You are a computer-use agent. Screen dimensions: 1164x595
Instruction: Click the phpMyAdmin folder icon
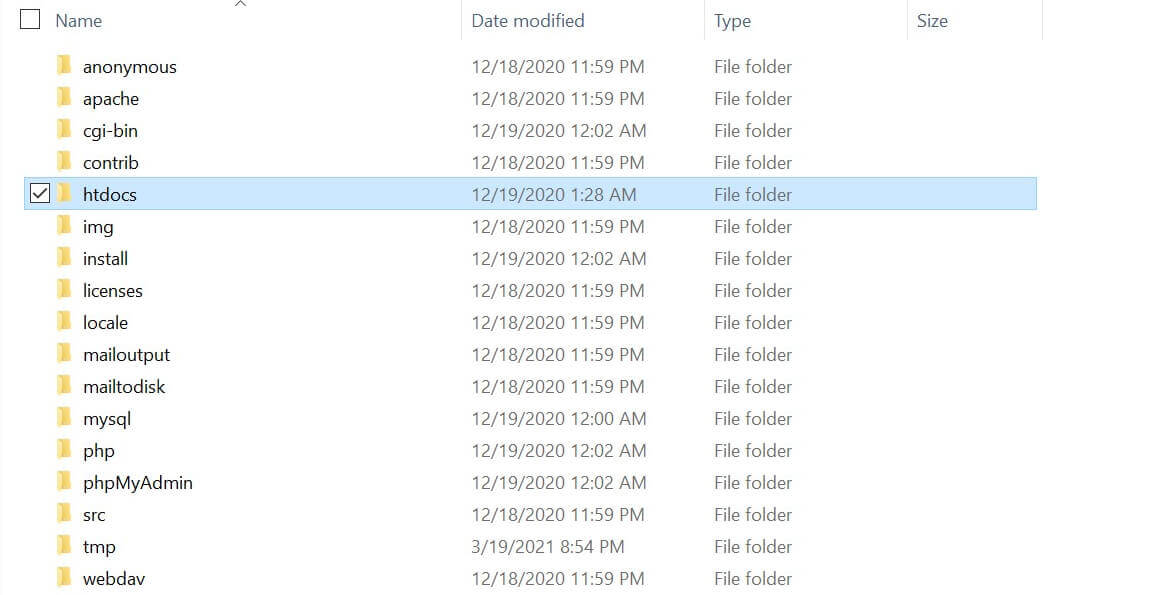pyautogui.click(x=64, y=482)
